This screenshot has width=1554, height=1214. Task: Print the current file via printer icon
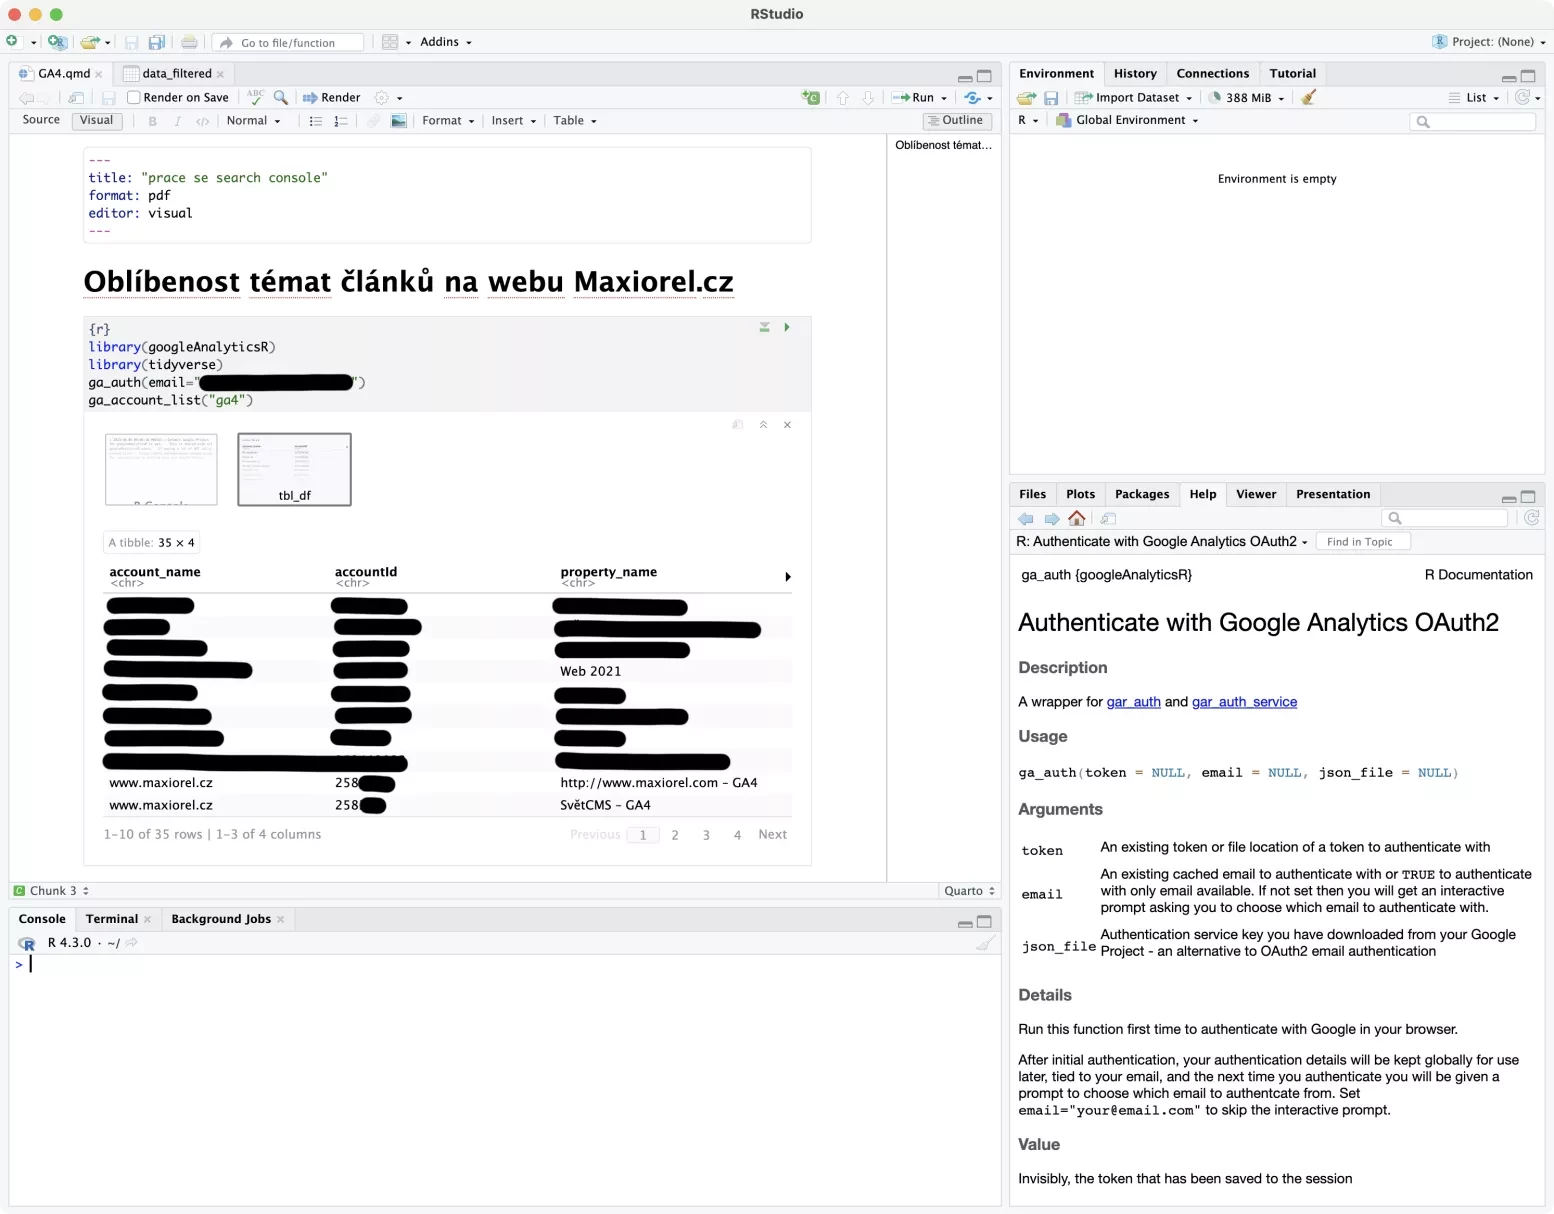pos(189,42)
